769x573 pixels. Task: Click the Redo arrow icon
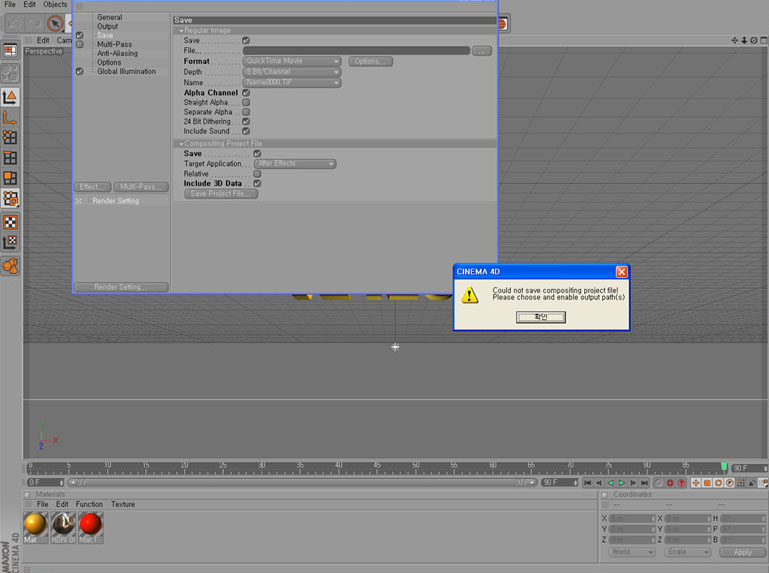tap(34, 23)
